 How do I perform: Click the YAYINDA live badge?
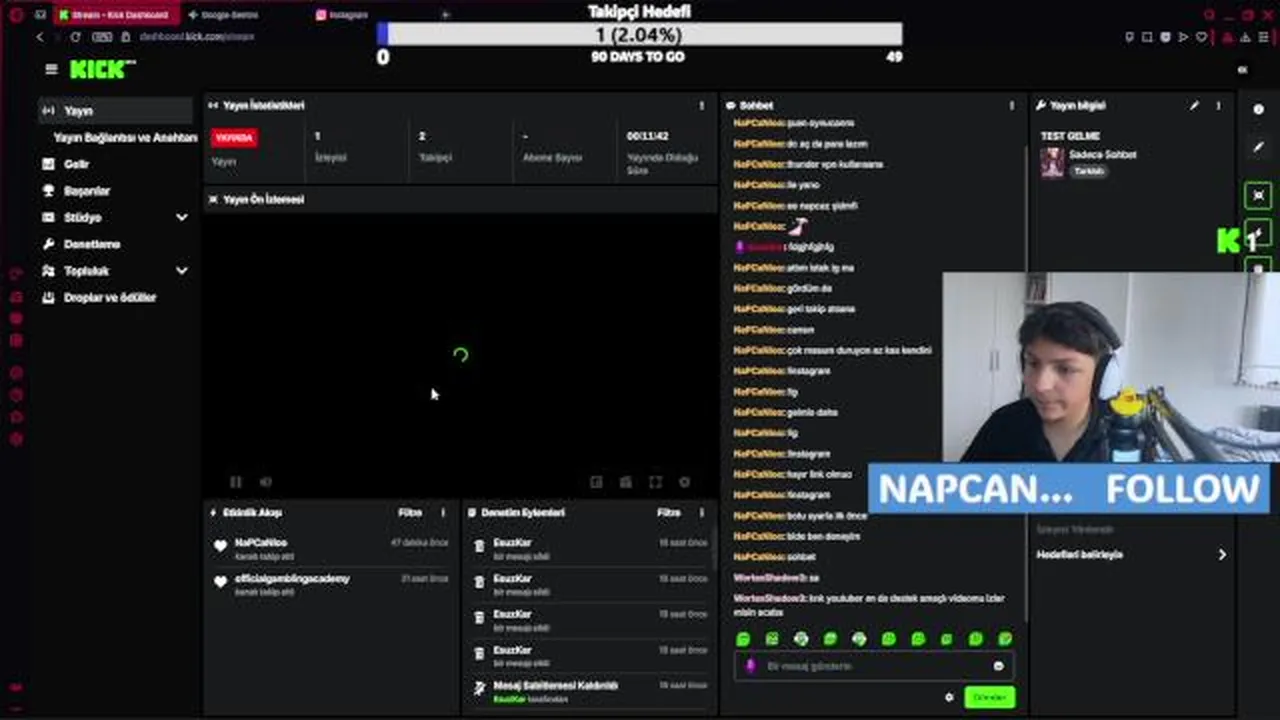pos(234,137)
